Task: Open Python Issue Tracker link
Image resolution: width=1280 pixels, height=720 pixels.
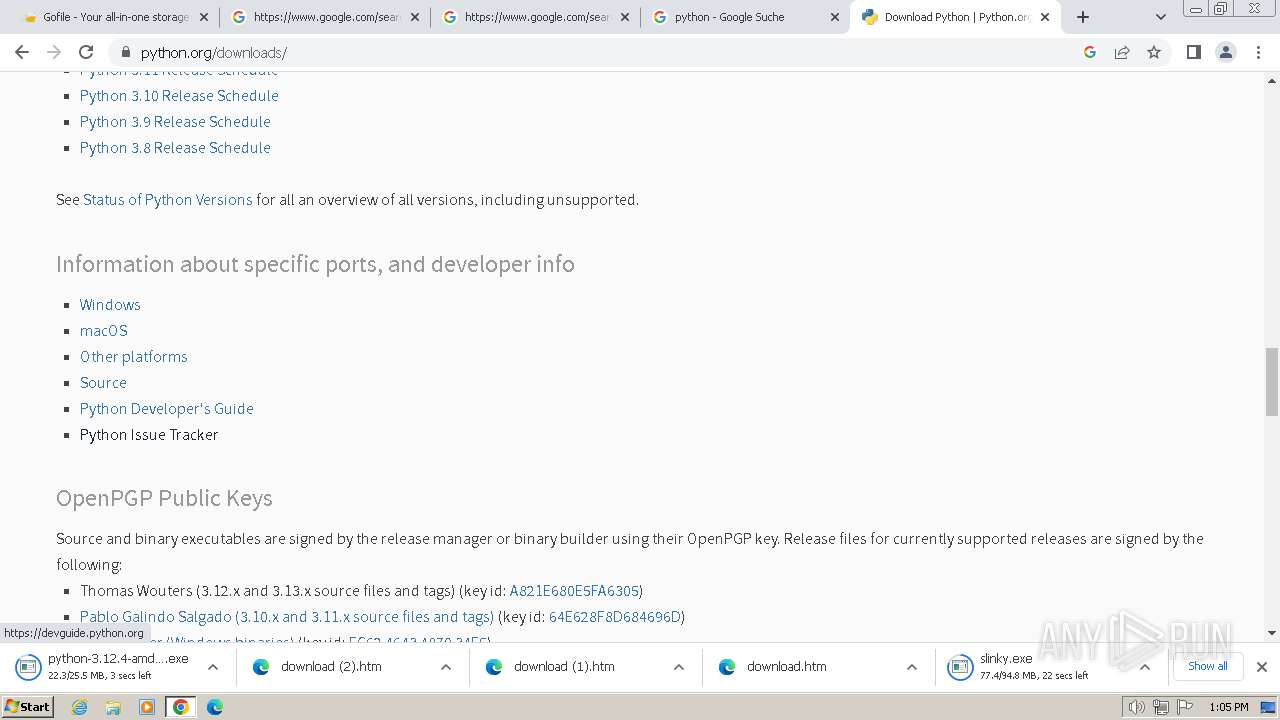Action: [149, 435]
